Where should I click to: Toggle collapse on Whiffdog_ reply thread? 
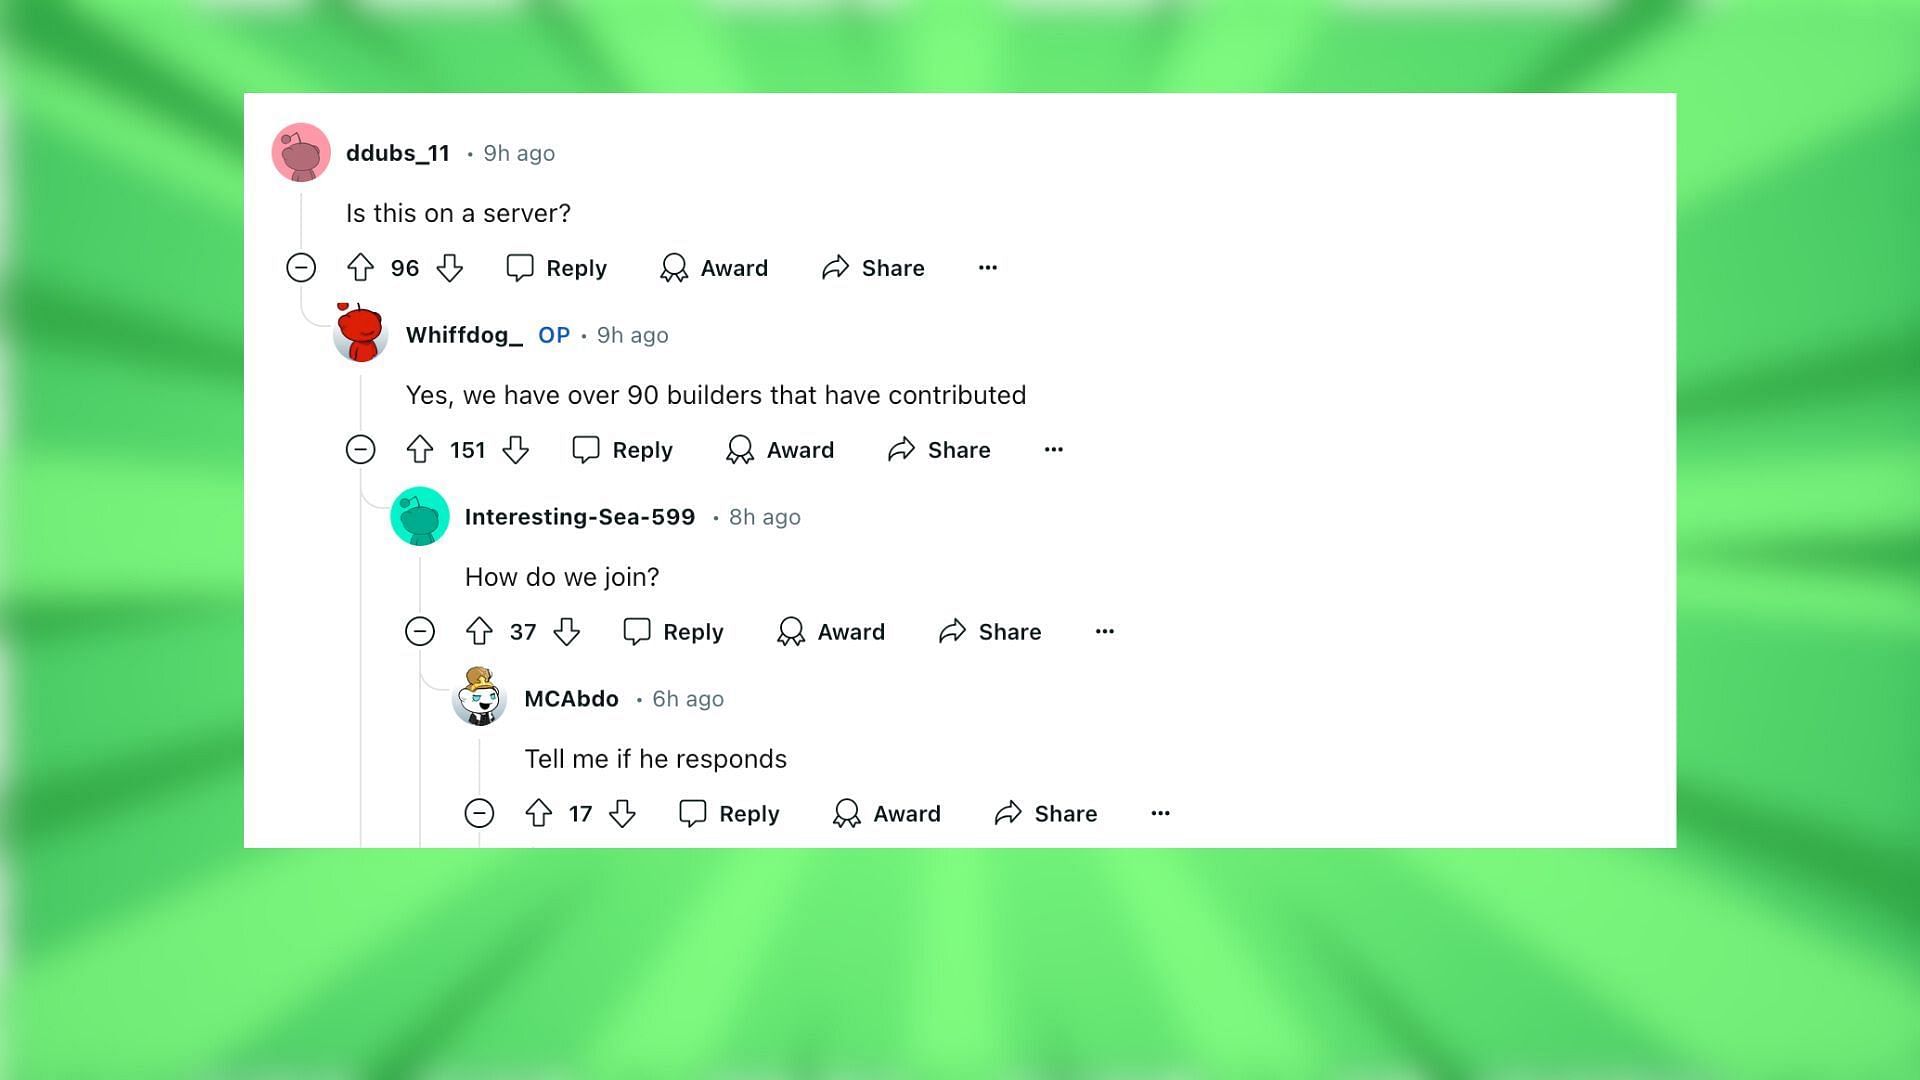click(x=363, y=448)
